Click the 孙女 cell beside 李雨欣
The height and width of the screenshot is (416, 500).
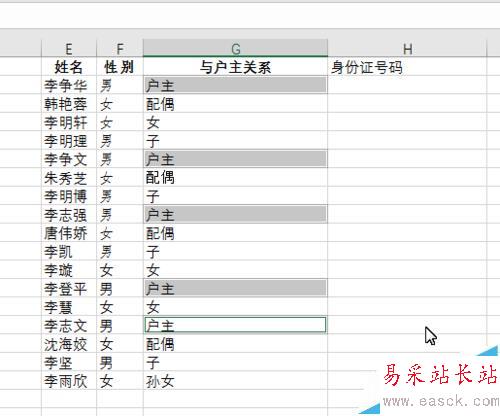tap(235, 380)
